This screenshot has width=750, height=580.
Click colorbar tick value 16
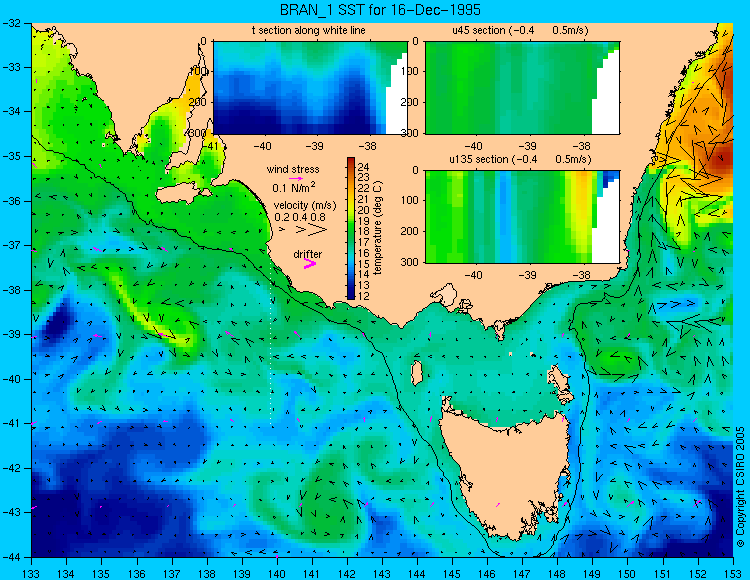(363, 253)
